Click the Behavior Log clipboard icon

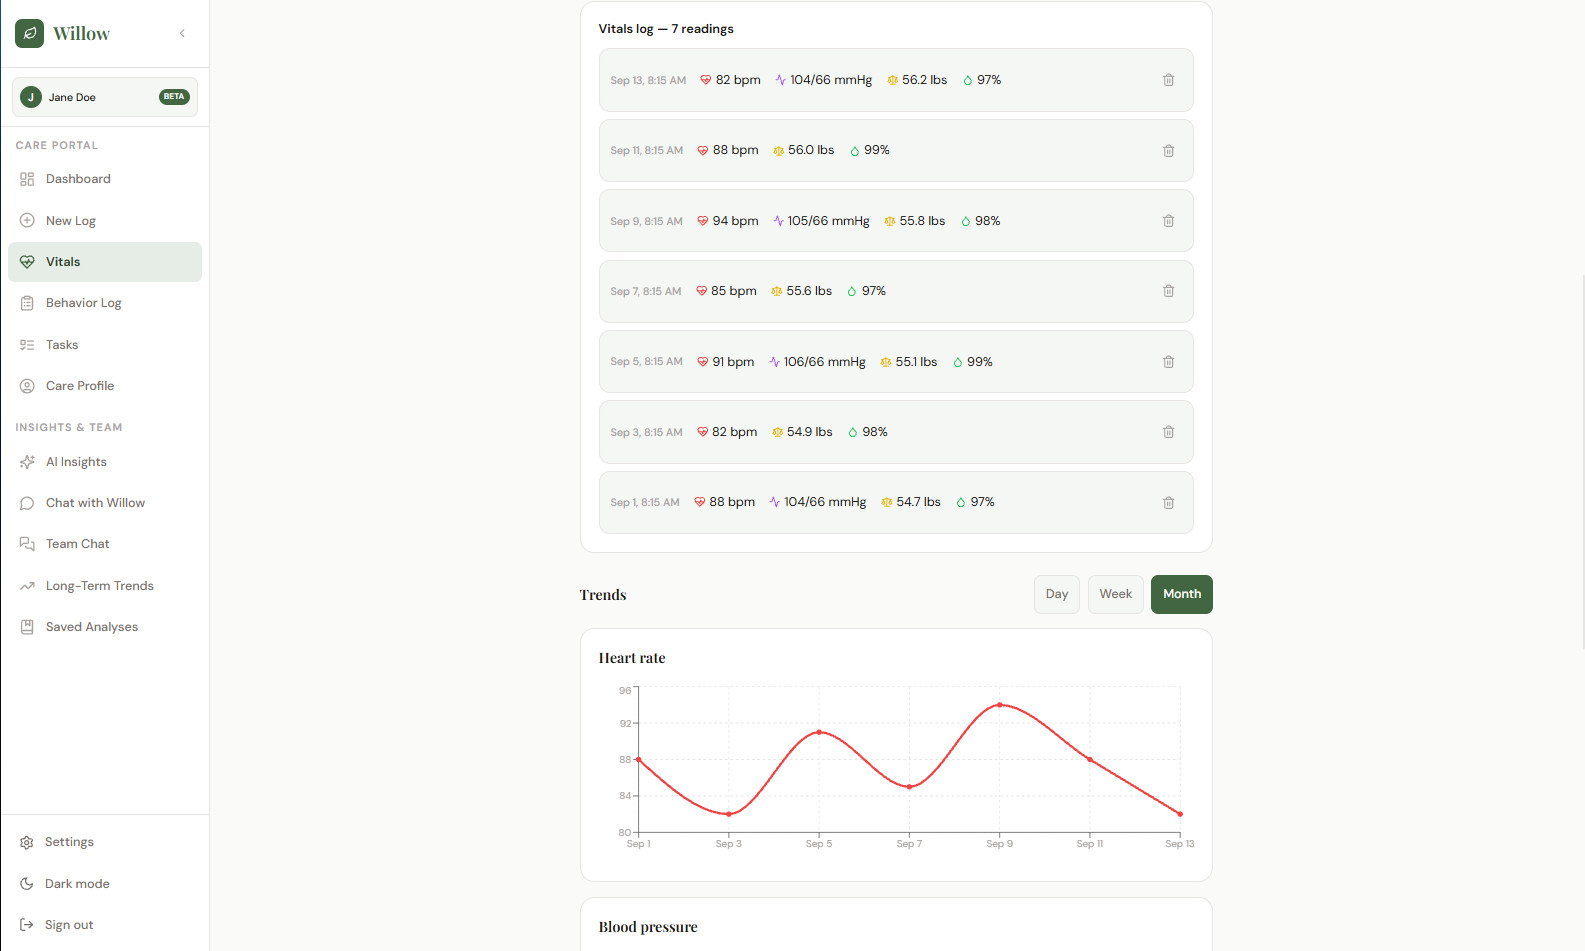27,303
